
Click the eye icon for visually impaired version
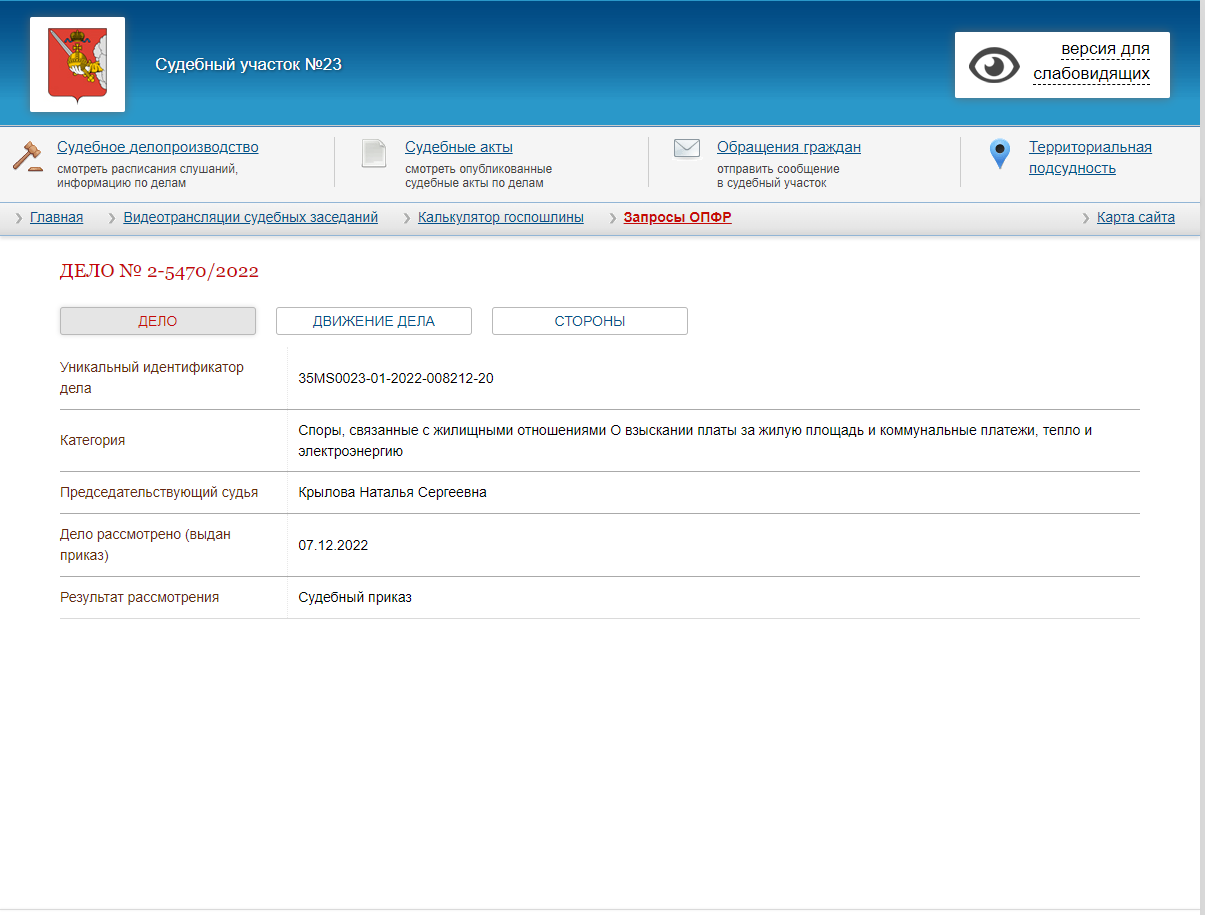click(993, 65)
